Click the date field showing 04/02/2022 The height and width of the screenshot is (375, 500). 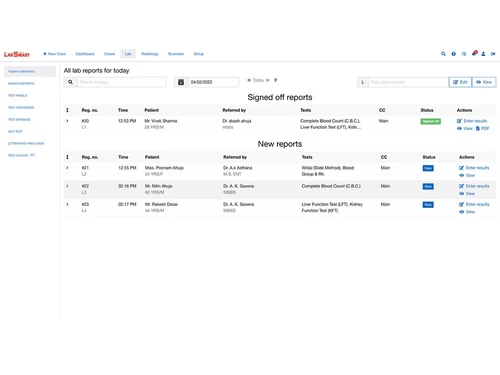214,82
